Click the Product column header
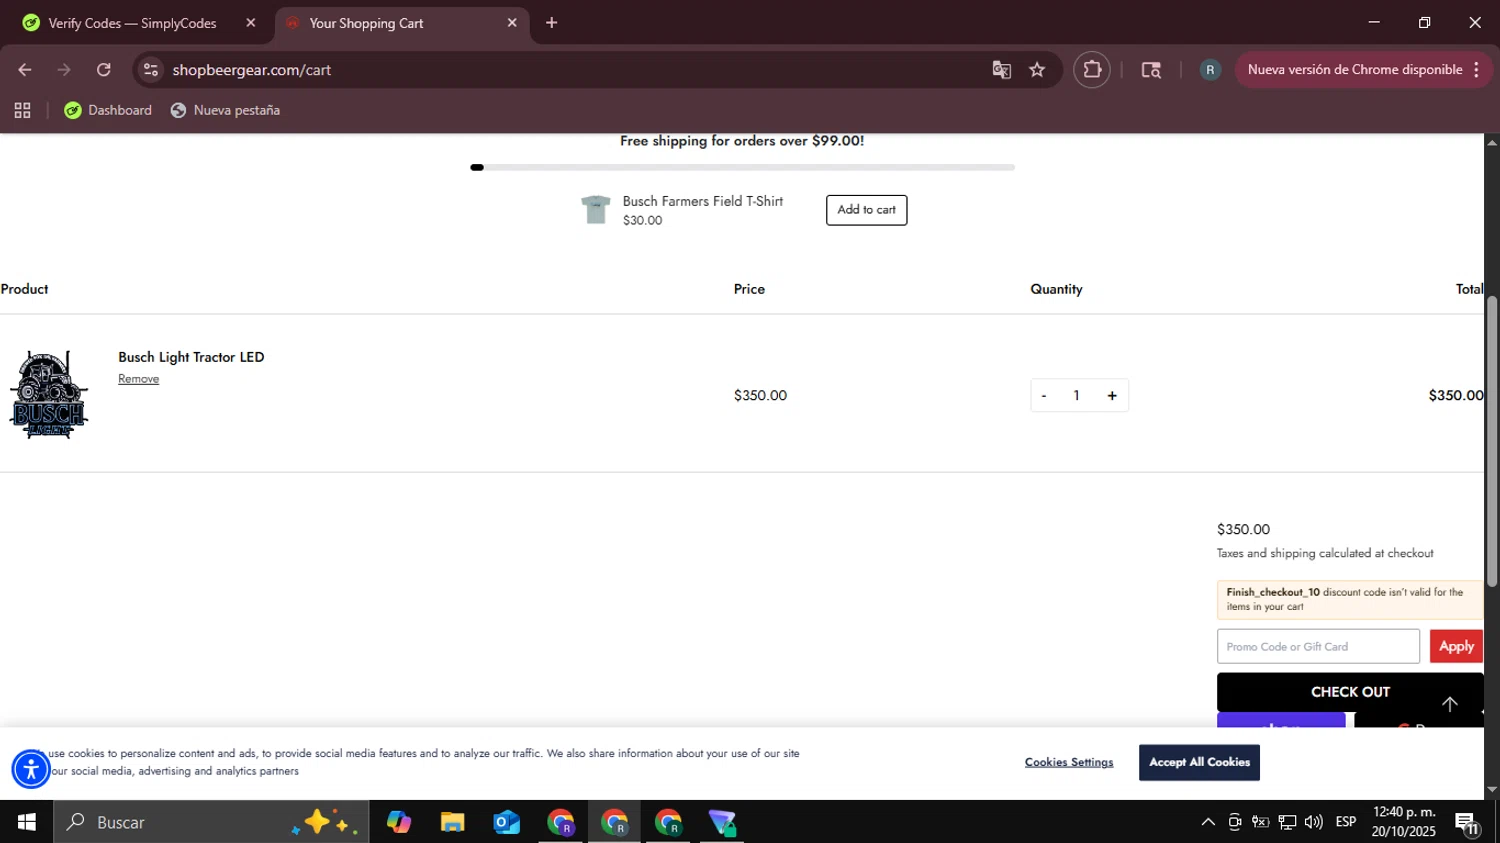The image size is (1500, 843). (x=24, y=289)
